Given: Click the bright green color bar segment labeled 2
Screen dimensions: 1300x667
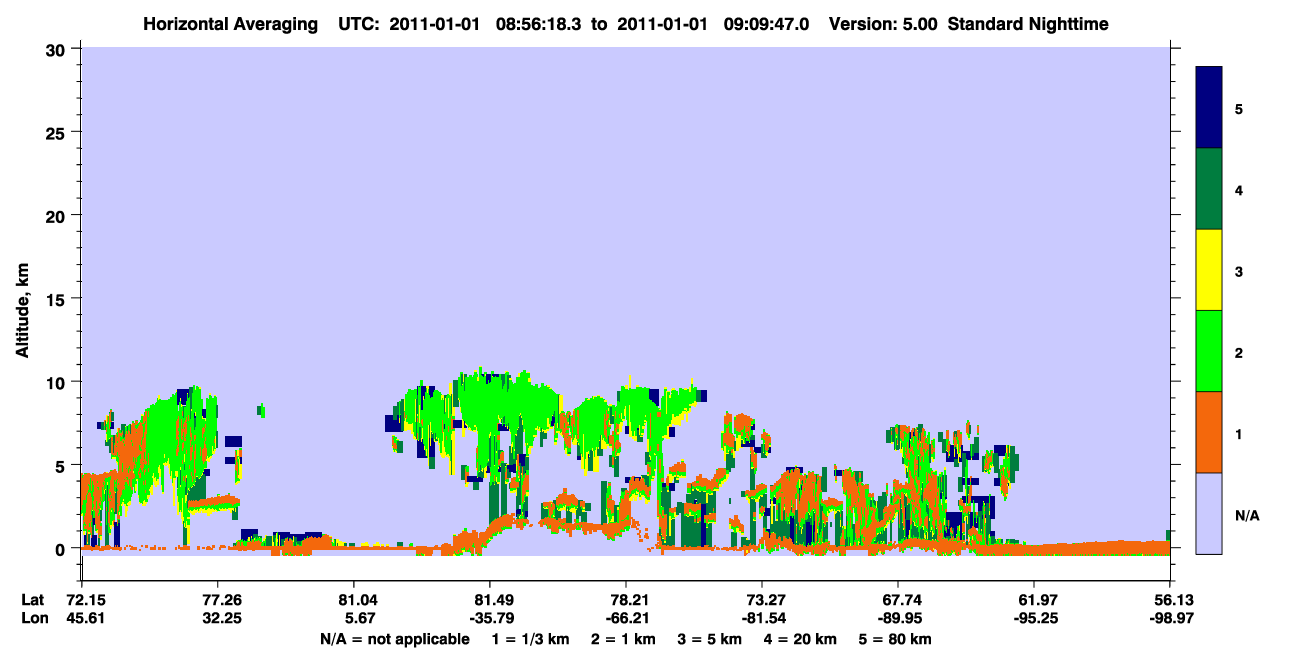Looking at the screenshot, I should pos(1209,351).
